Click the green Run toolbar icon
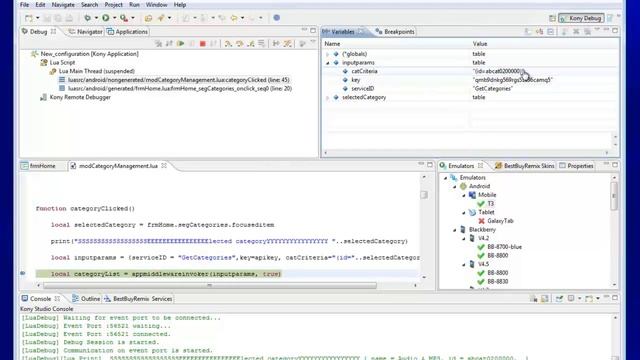Image resolution: width=640 pixels, height=360 pixels. click(x=106, y=18)
